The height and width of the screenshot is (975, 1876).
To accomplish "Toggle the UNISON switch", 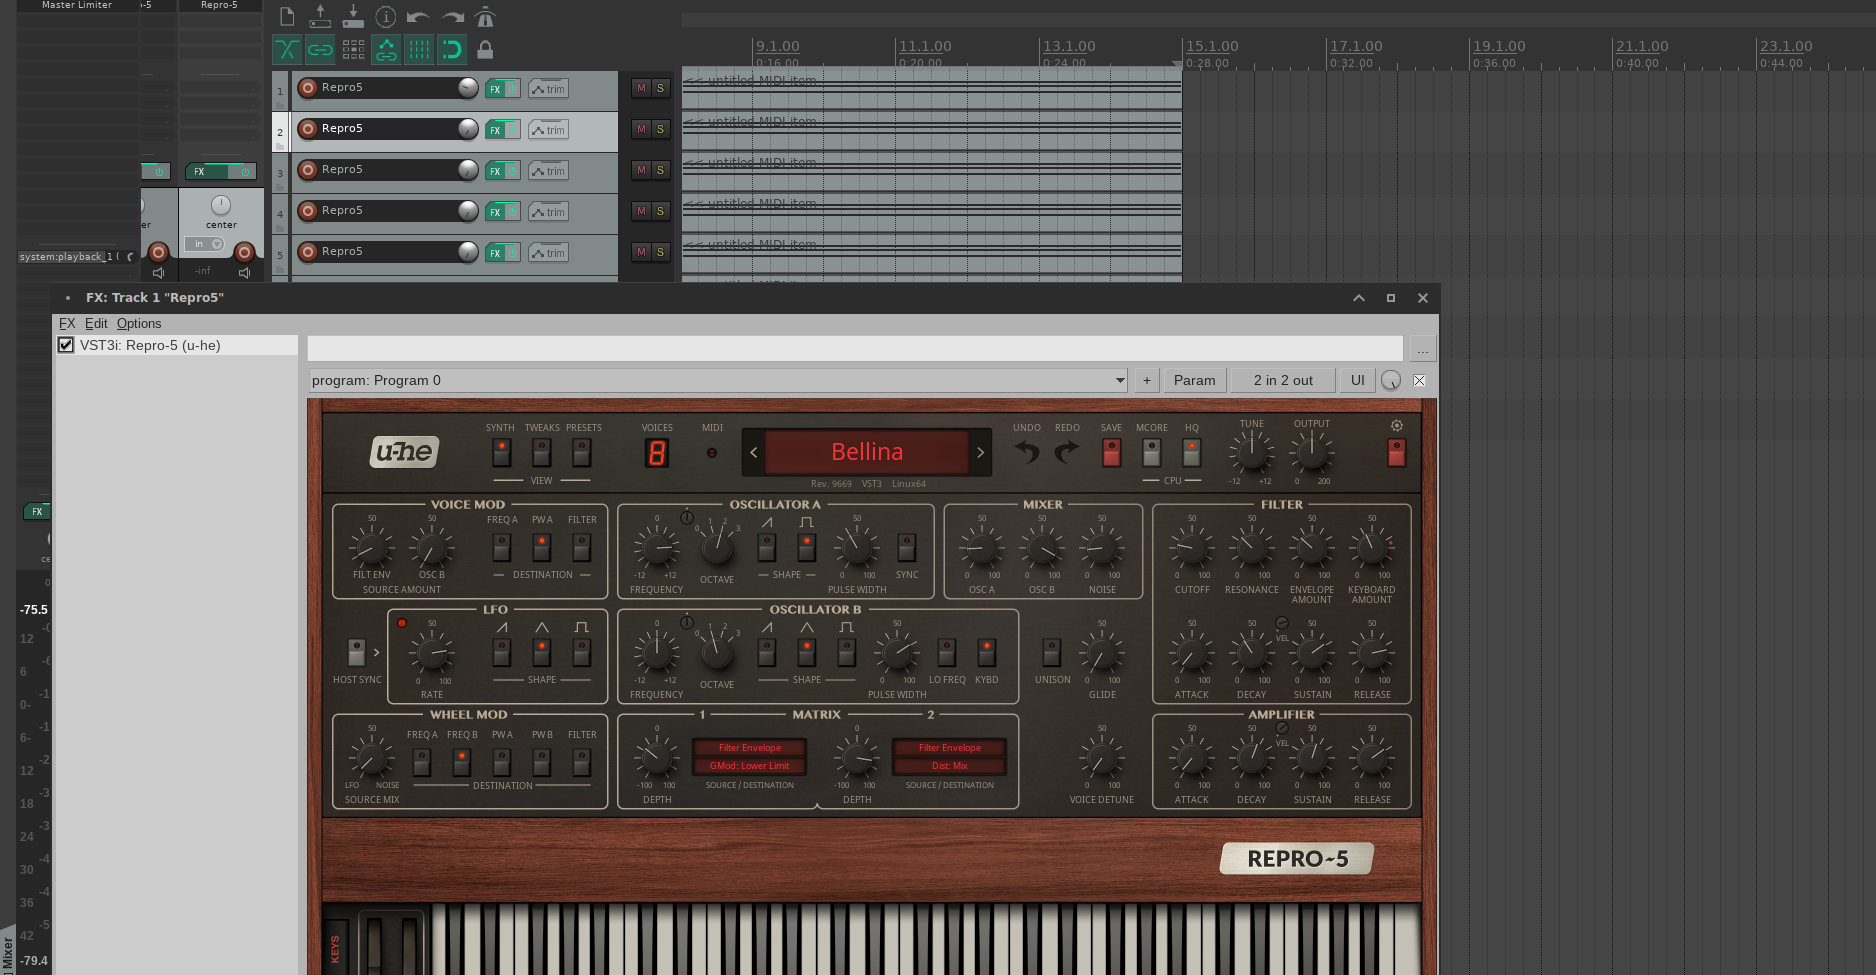I will tap(1051, 652).
